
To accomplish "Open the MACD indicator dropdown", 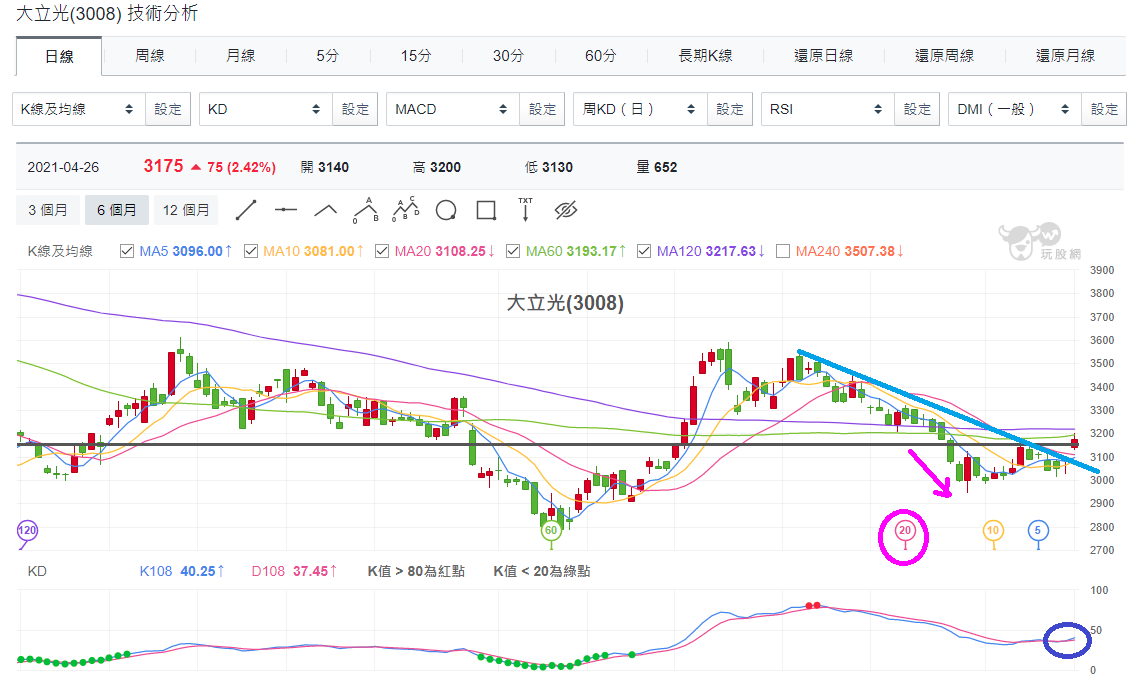I will pyautogui.click(x=453, y=109).
